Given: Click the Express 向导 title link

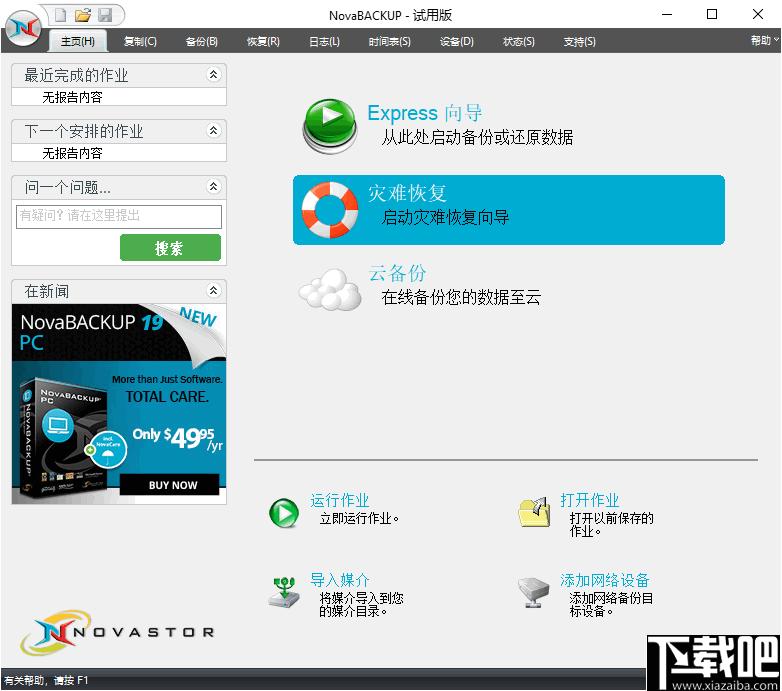Looking at the screenshot, I should coord(424,113).
